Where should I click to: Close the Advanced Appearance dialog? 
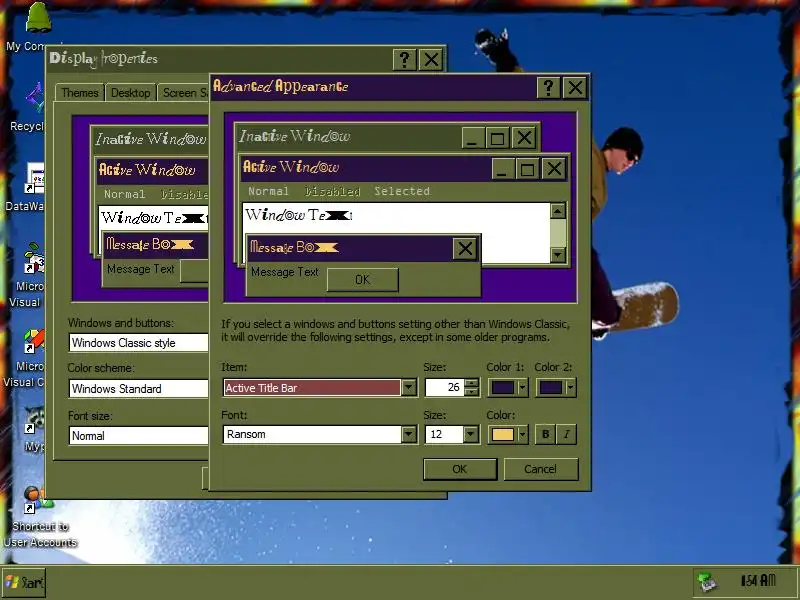coord(575,88)
